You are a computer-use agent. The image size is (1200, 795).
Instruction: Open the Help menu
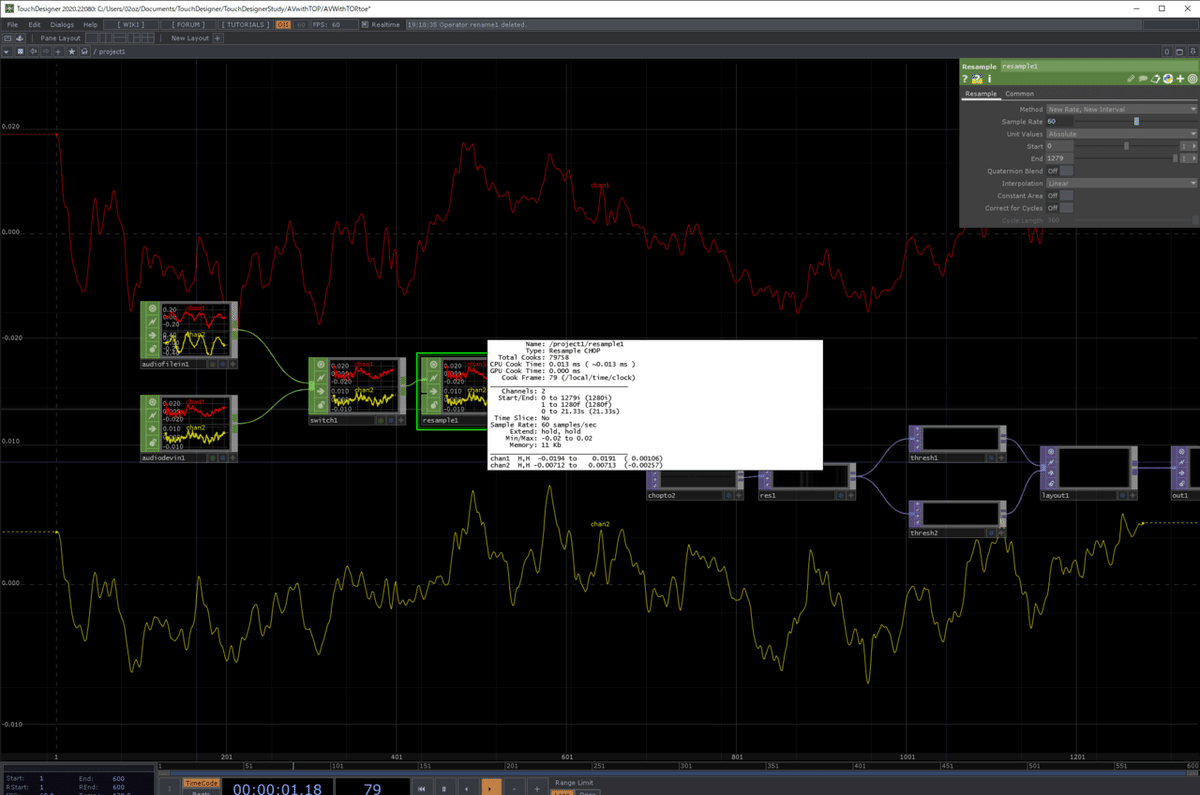[x=90, y=25]
